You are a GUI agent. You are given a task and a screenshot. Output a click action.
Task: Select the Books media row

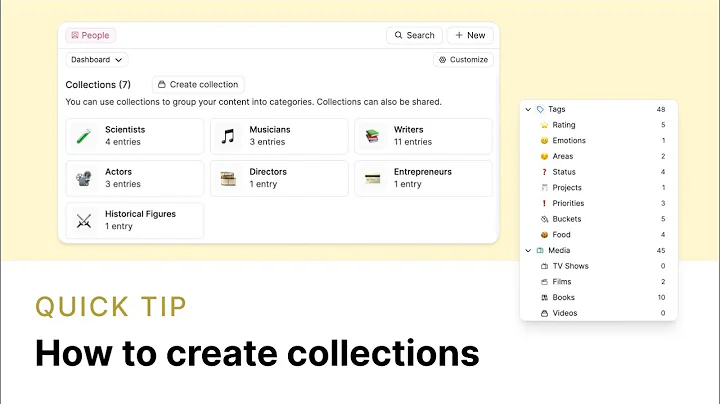point(599,297)
